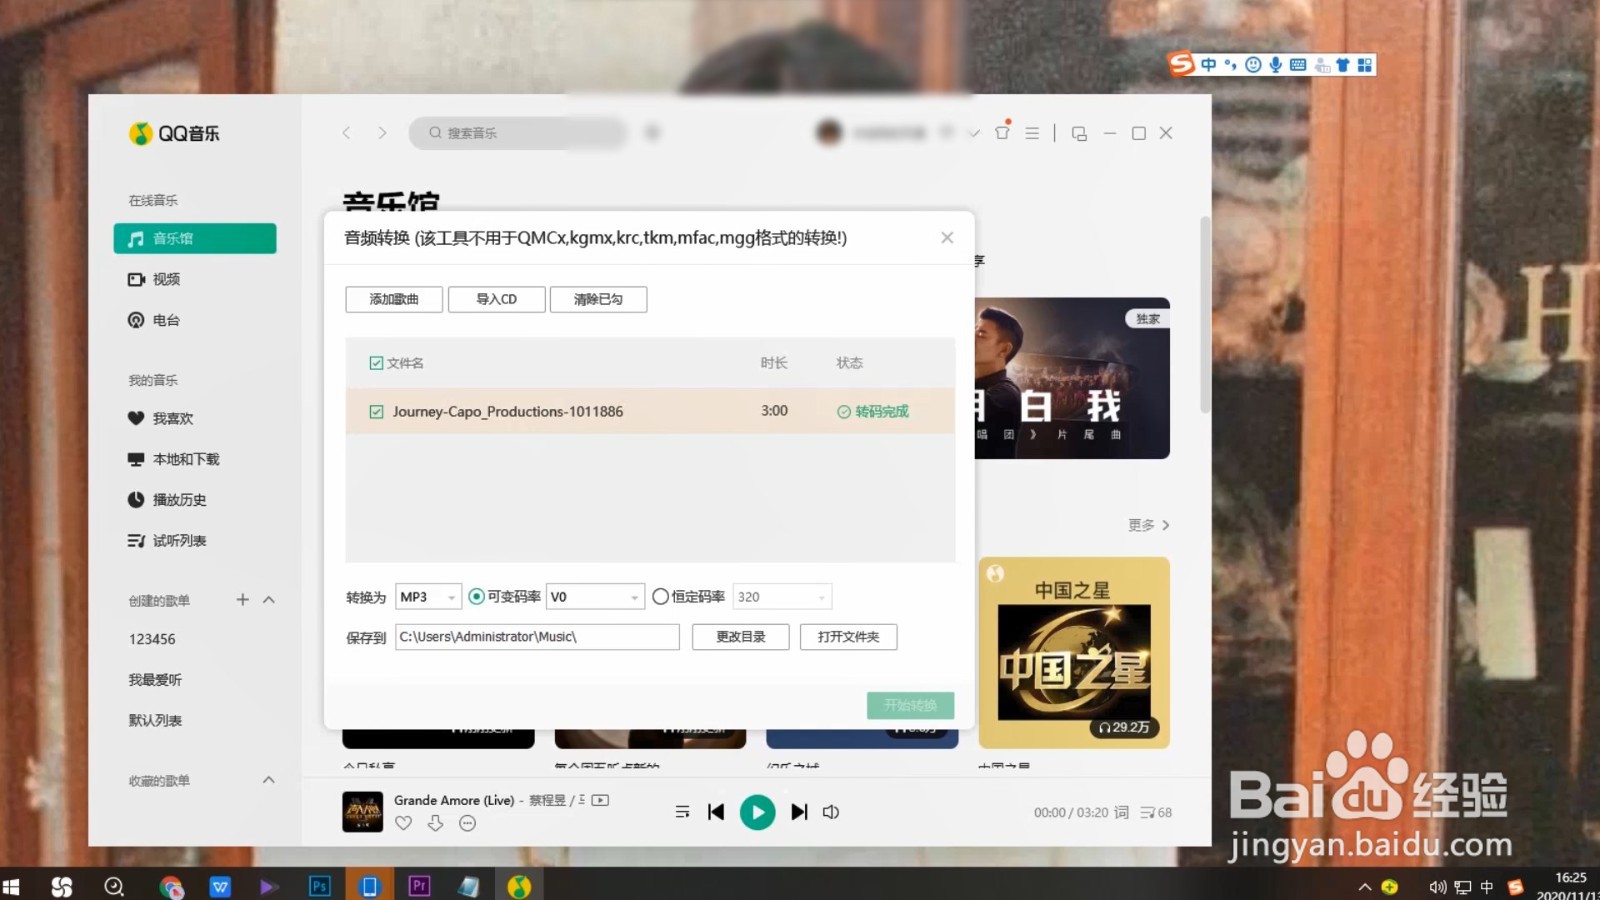Click the save path input field
Screen dimensions: 1600x900
537,637
